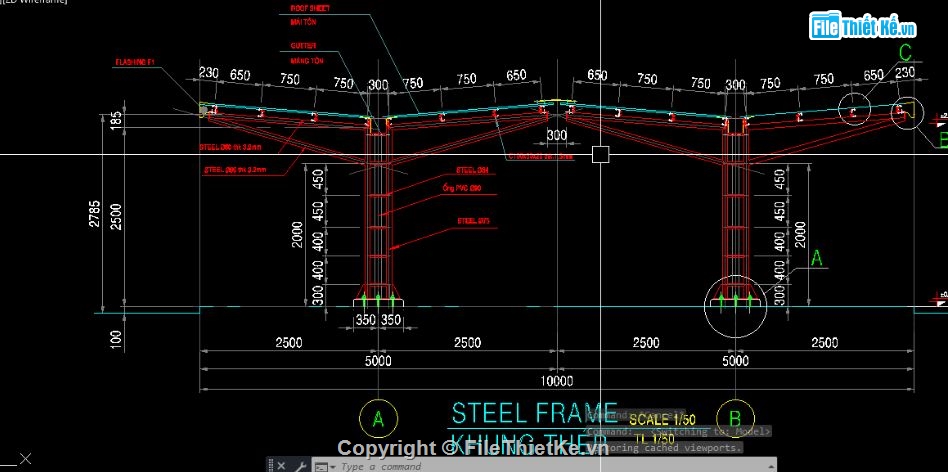The width and height of the screenshot is (948, 472).
Task: Select grid bubble B below the drawing
Action: point(735,418)
